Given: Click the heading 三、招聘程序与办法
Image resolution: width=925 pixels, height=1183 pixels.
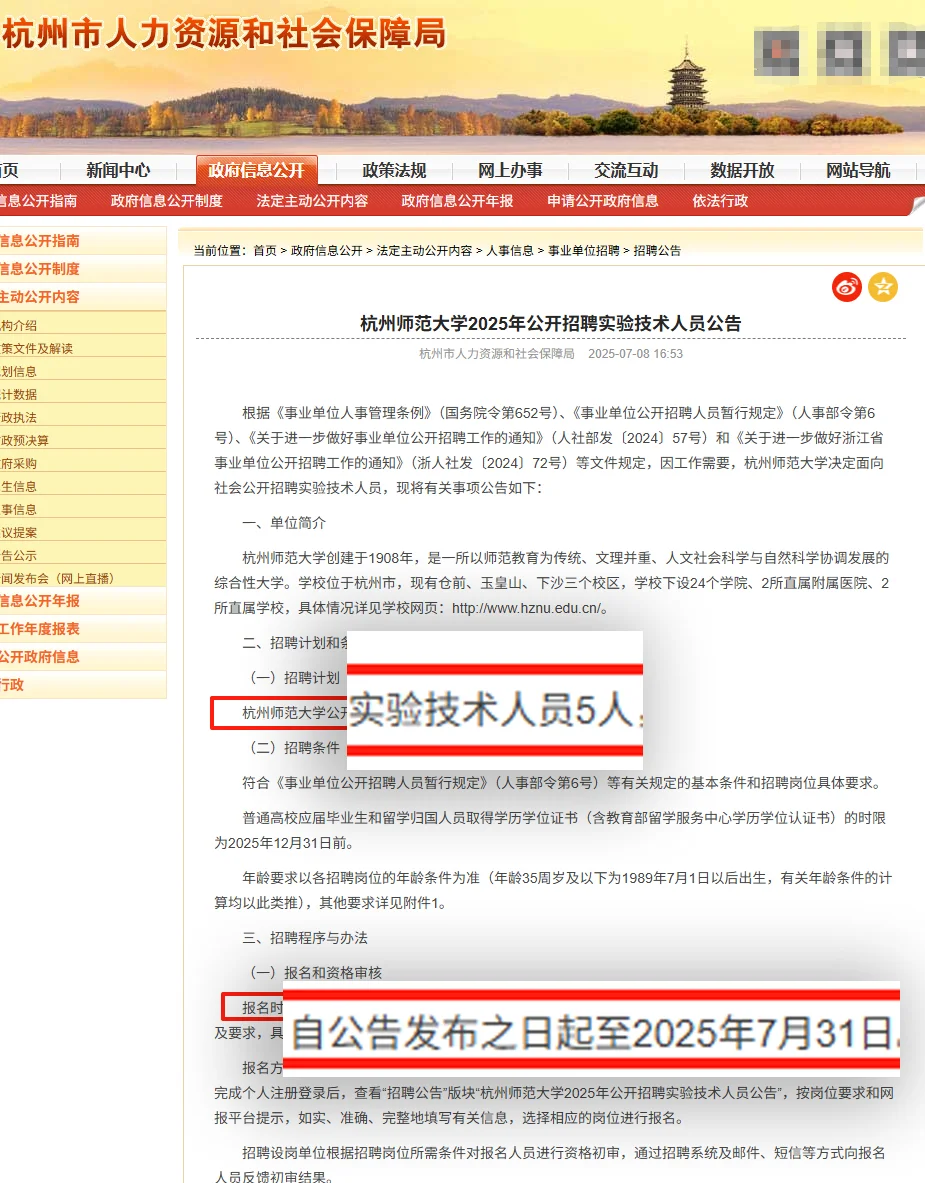Looking at the screenshot, I should point(305,938).
